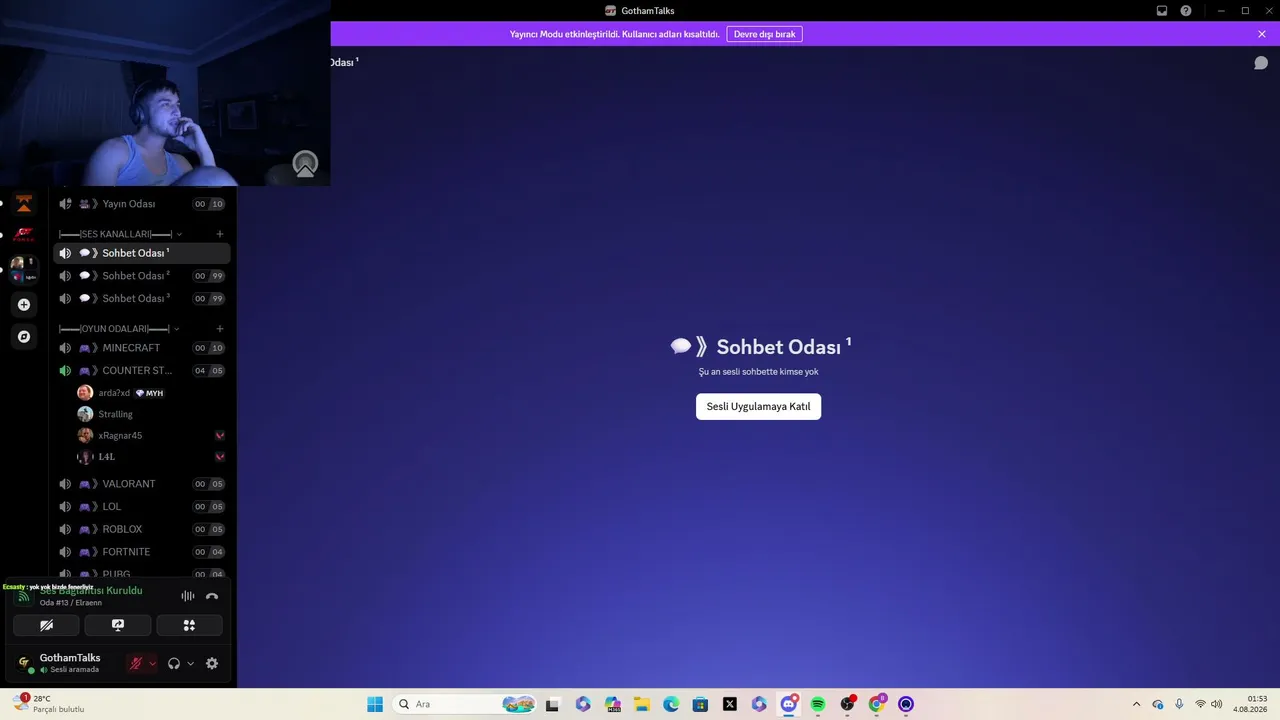Toggle headphone deafen

click(x=174, y=663)
